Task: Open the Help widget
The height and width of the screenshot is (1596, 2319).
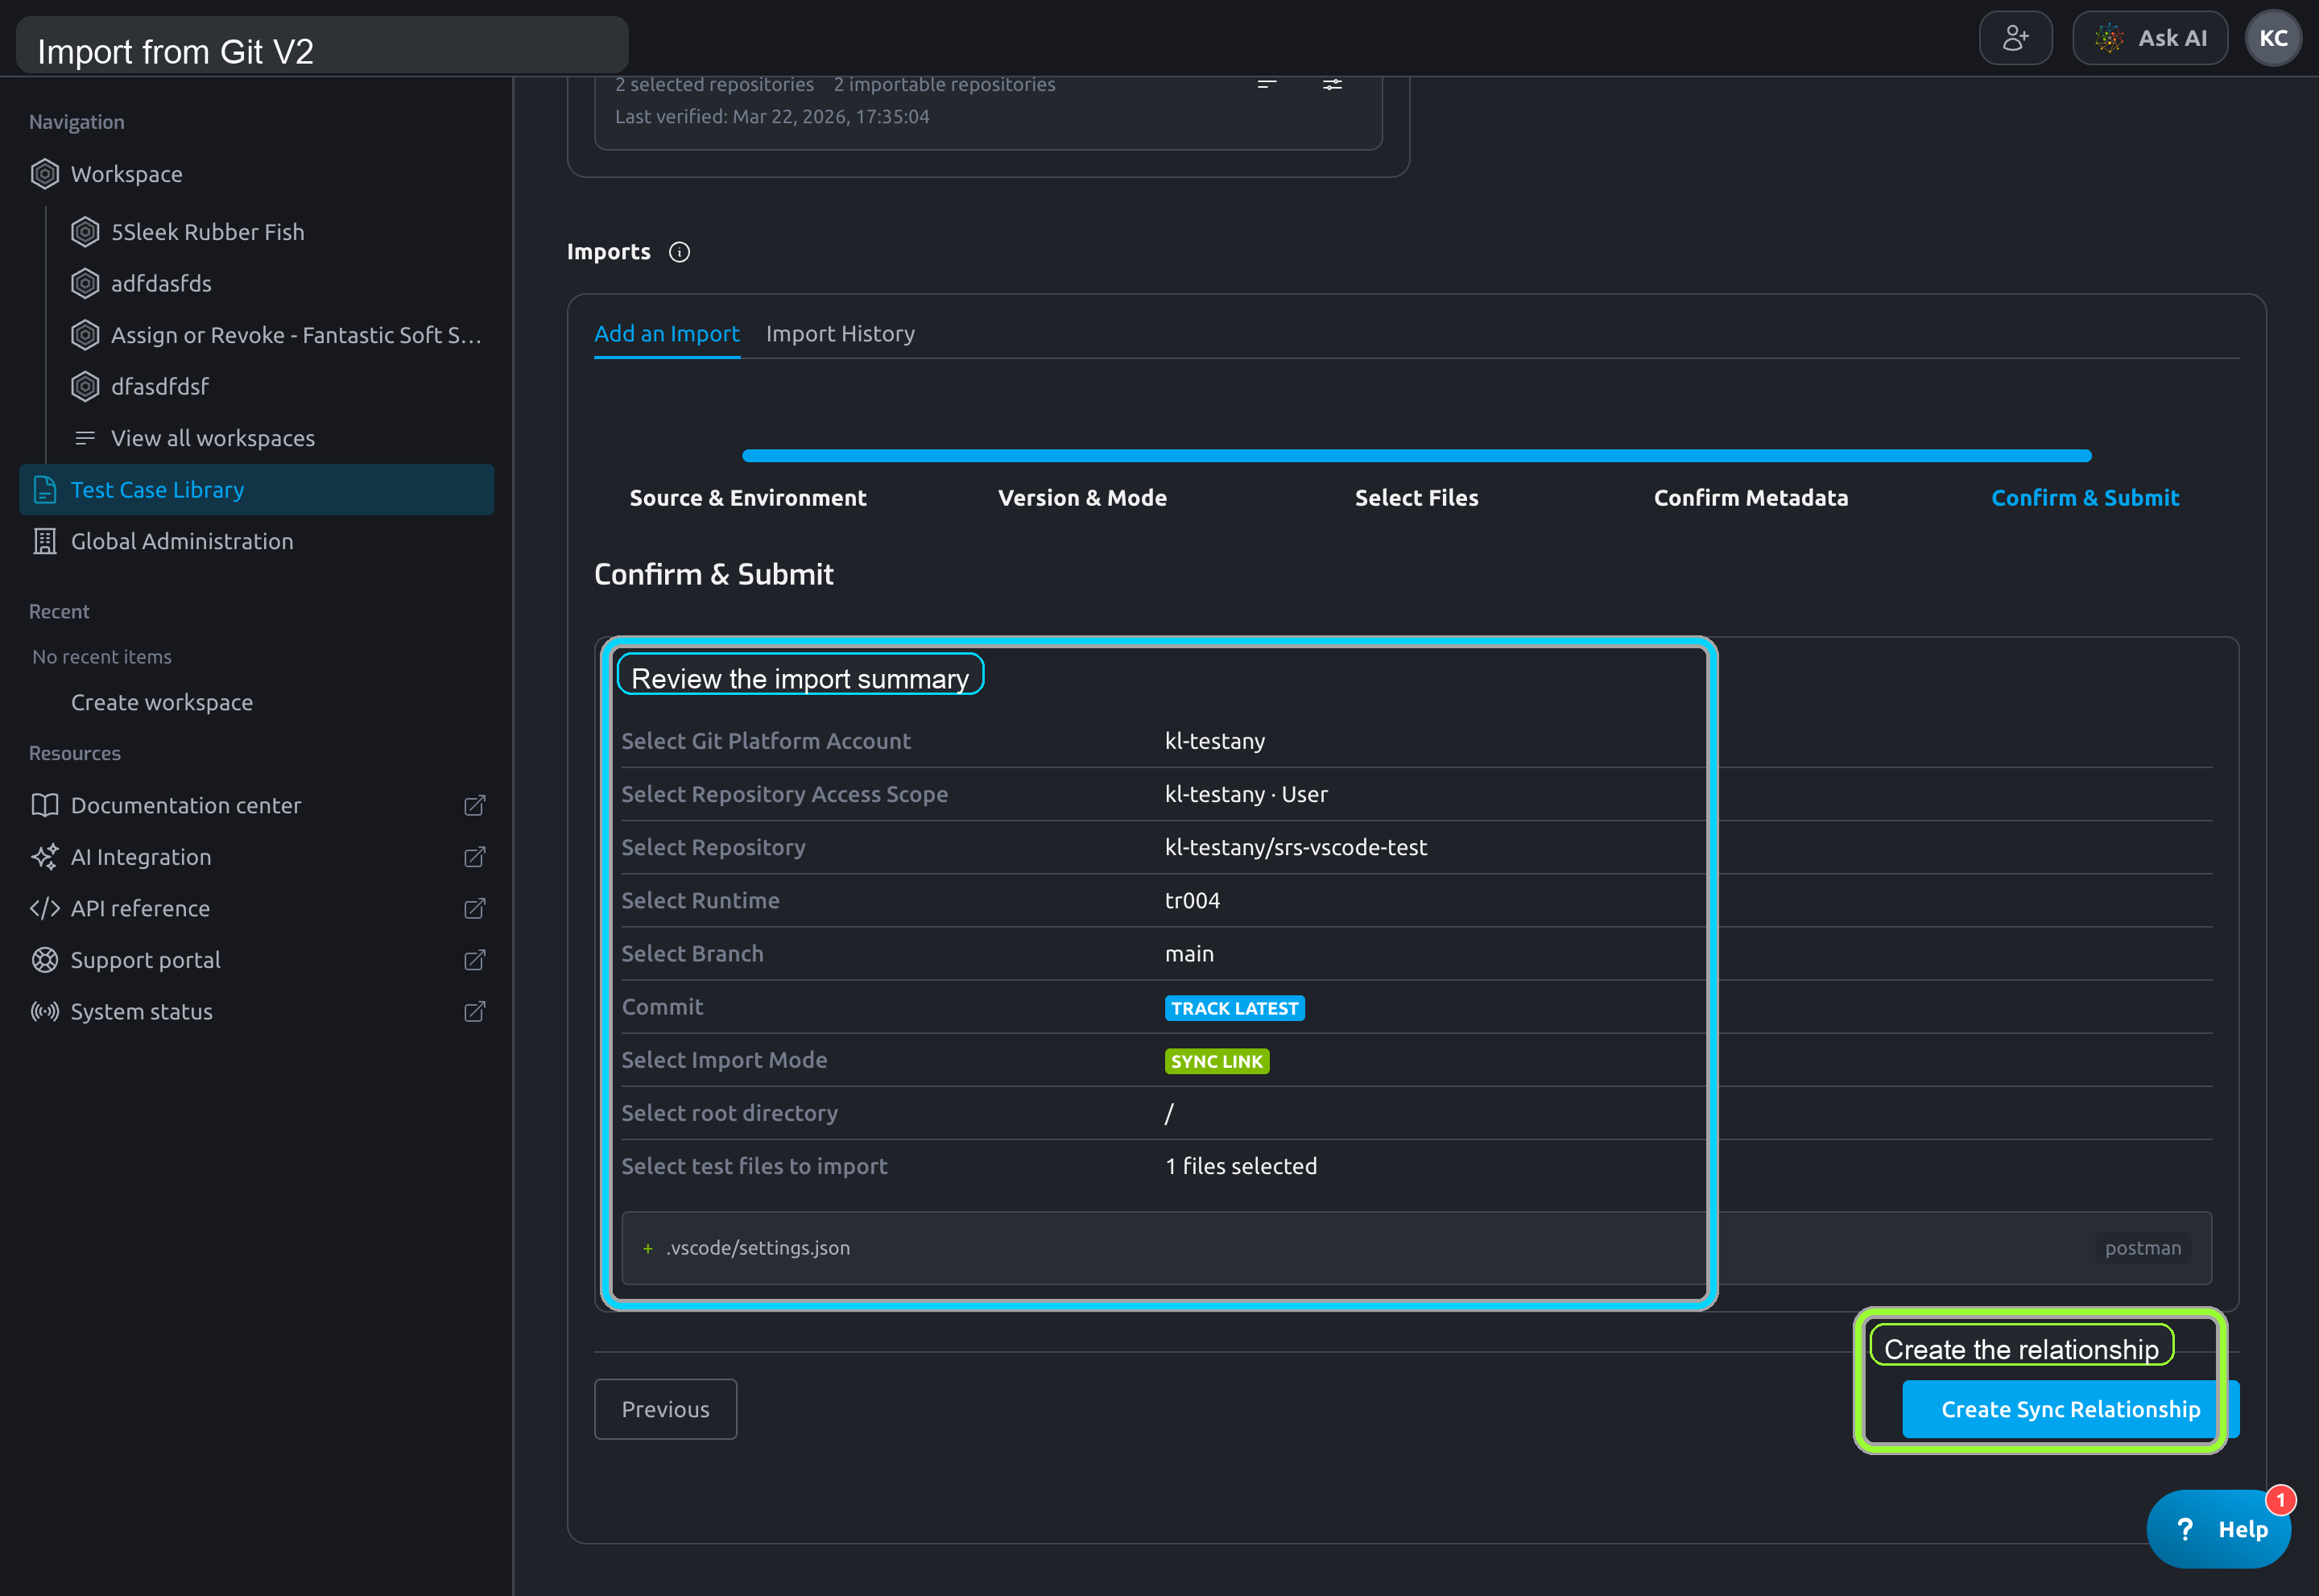Action: point(2218,1529)
